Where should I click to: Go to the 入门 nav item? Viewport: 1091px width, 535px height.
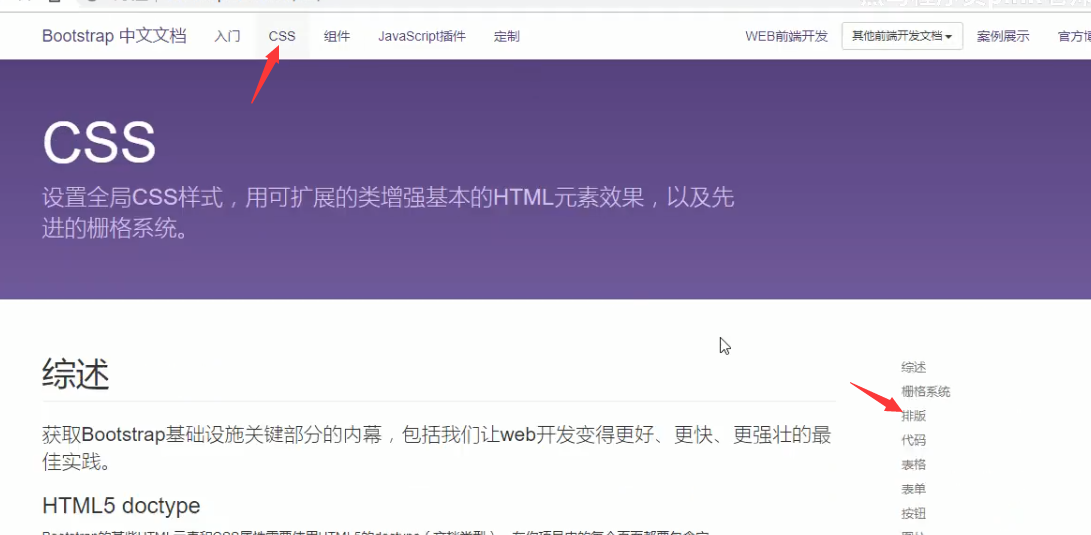[x=227, y=36]
